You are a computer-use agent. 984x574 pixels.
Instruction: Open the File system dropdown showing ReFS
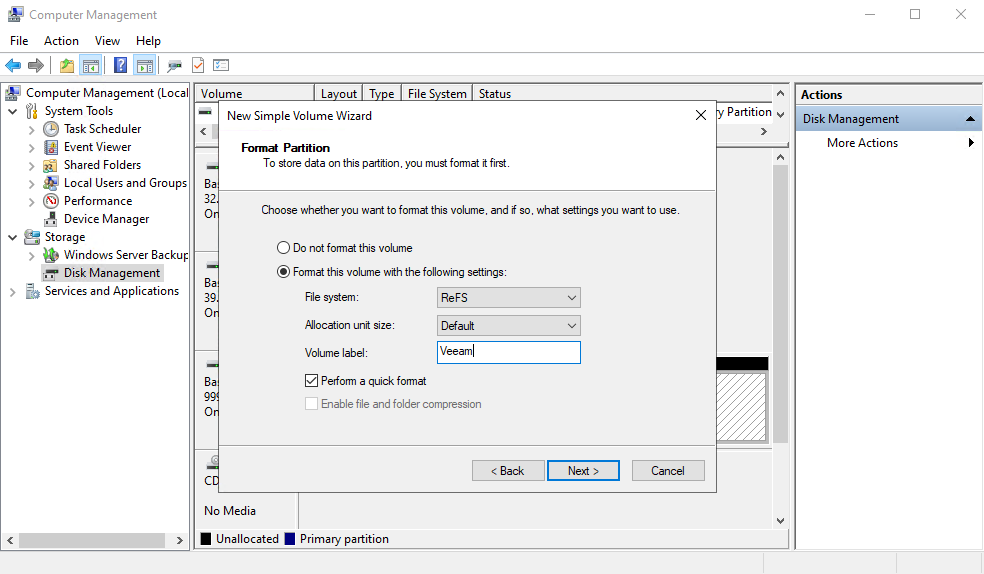pos(509,298)
